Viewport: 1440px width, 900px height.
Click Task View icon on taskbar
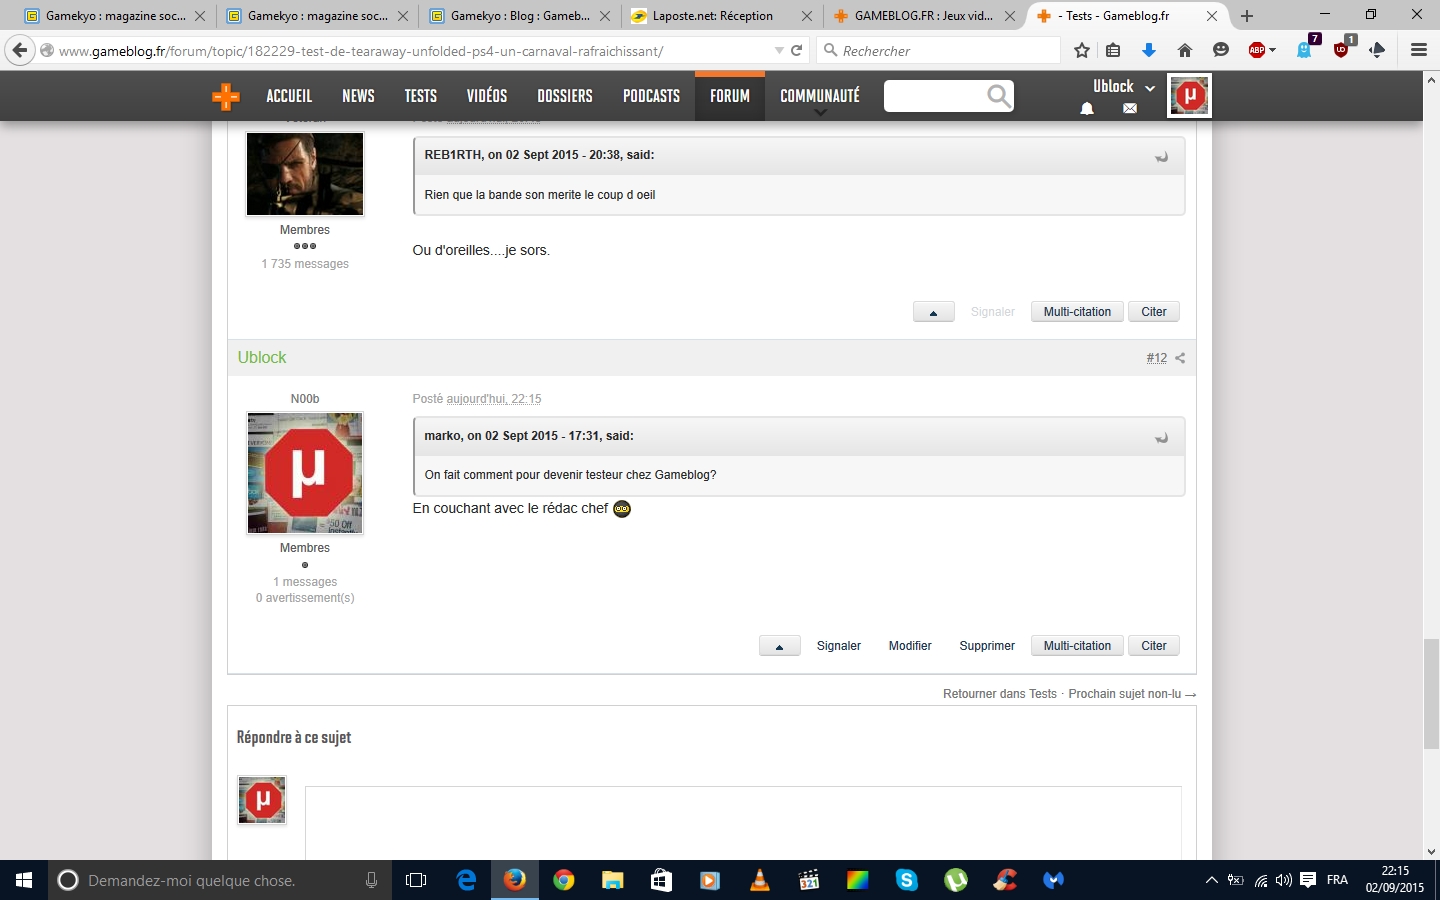416,880
